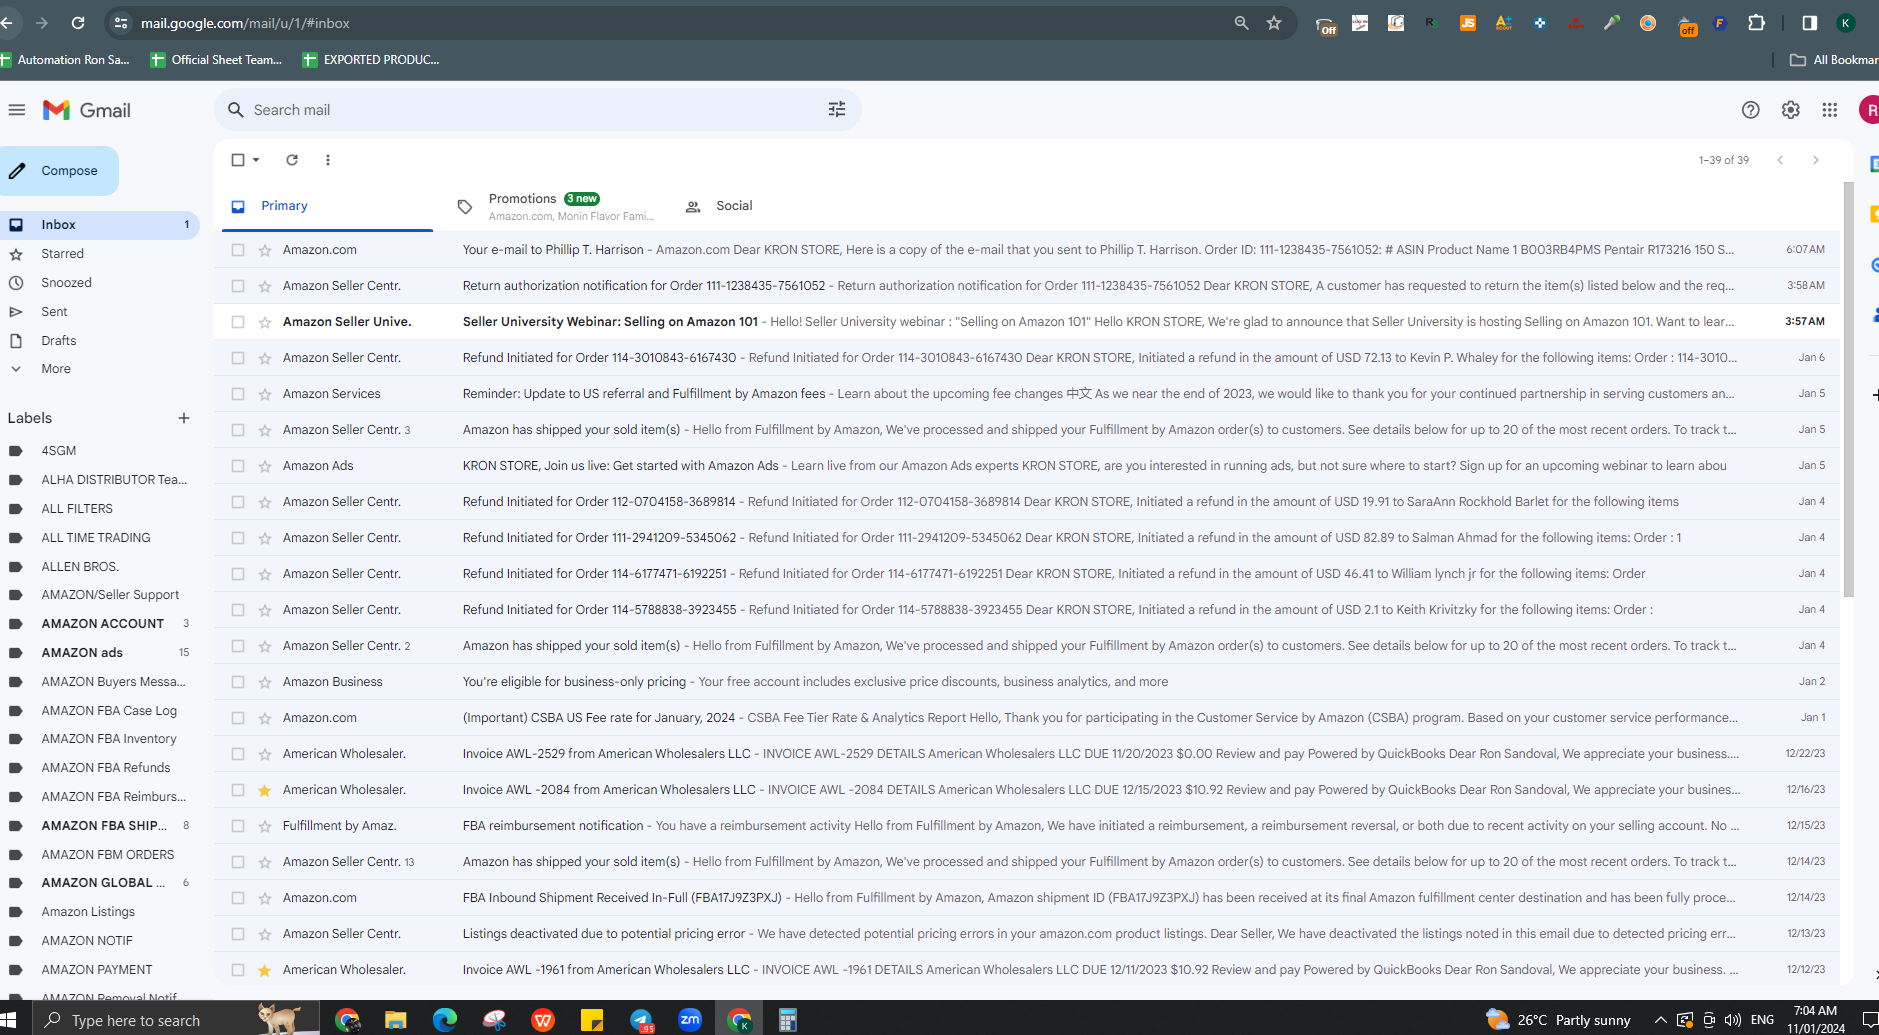Bookmark this page star icon
The width and height of the screenshot is (1879, 1035).
[x=1274, y=23]
